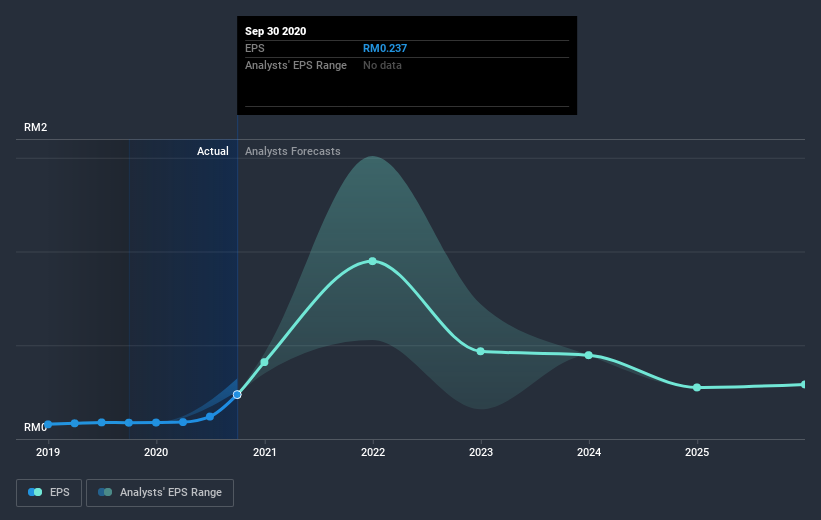The height and width of the screenshot is (520, 821).
Task: Click the RM0.237 EPS value in tooltip
Action: (x=385, y=48)
